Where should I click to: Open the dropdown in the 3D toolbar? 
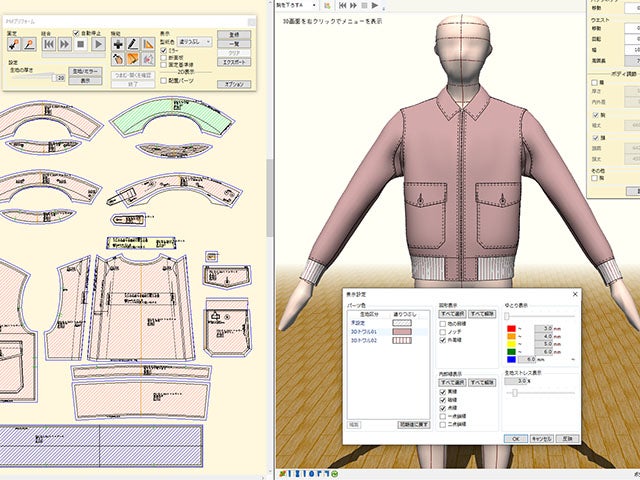[x=297, y=5]
